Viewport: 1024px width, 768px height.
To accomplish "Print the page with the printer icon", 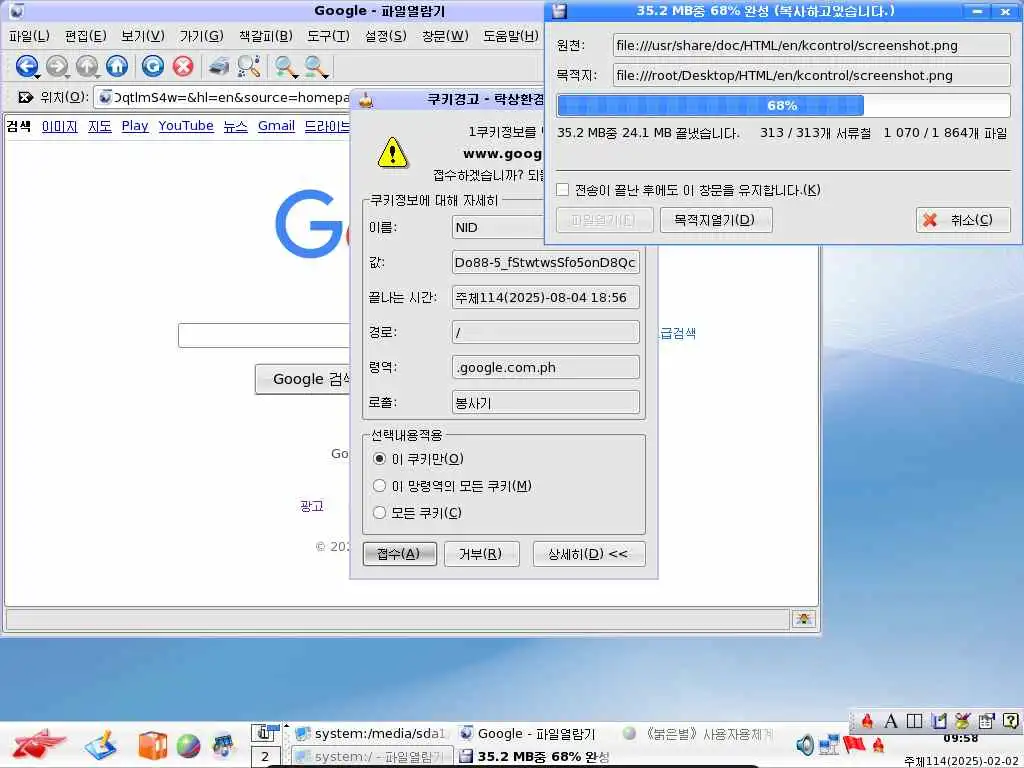I will click(x=219, y=65).
